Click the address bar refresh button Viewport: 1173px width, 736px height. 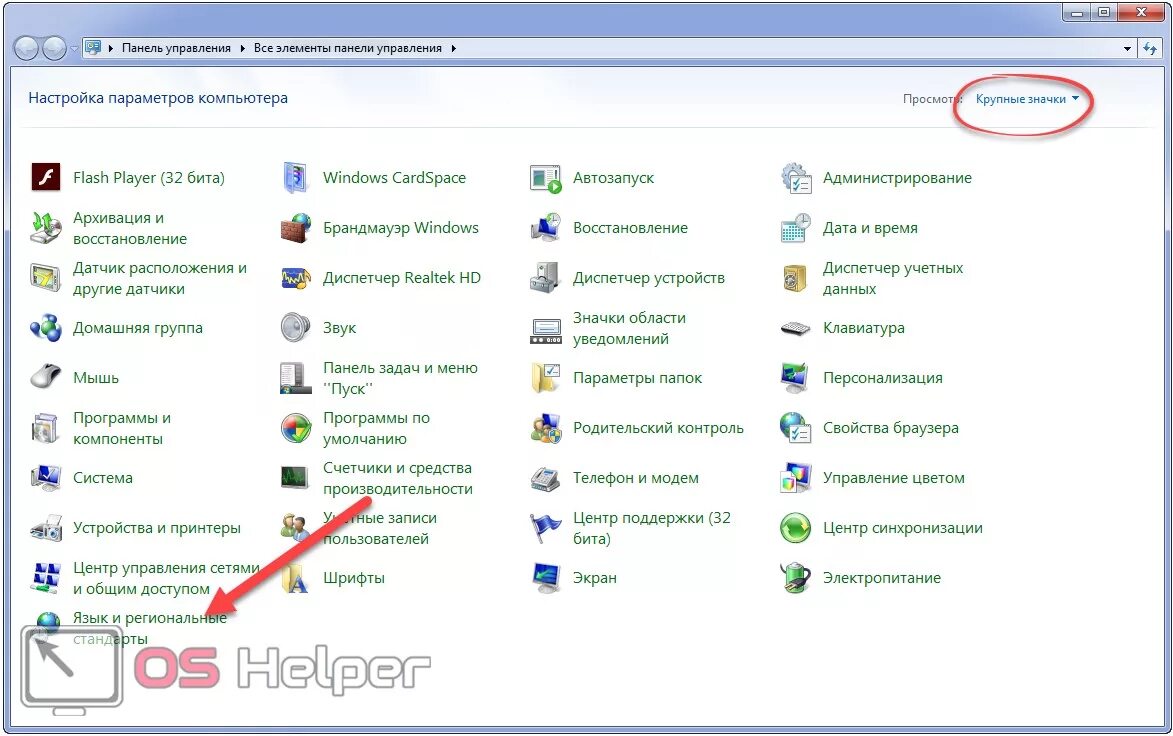(1150, 49)
